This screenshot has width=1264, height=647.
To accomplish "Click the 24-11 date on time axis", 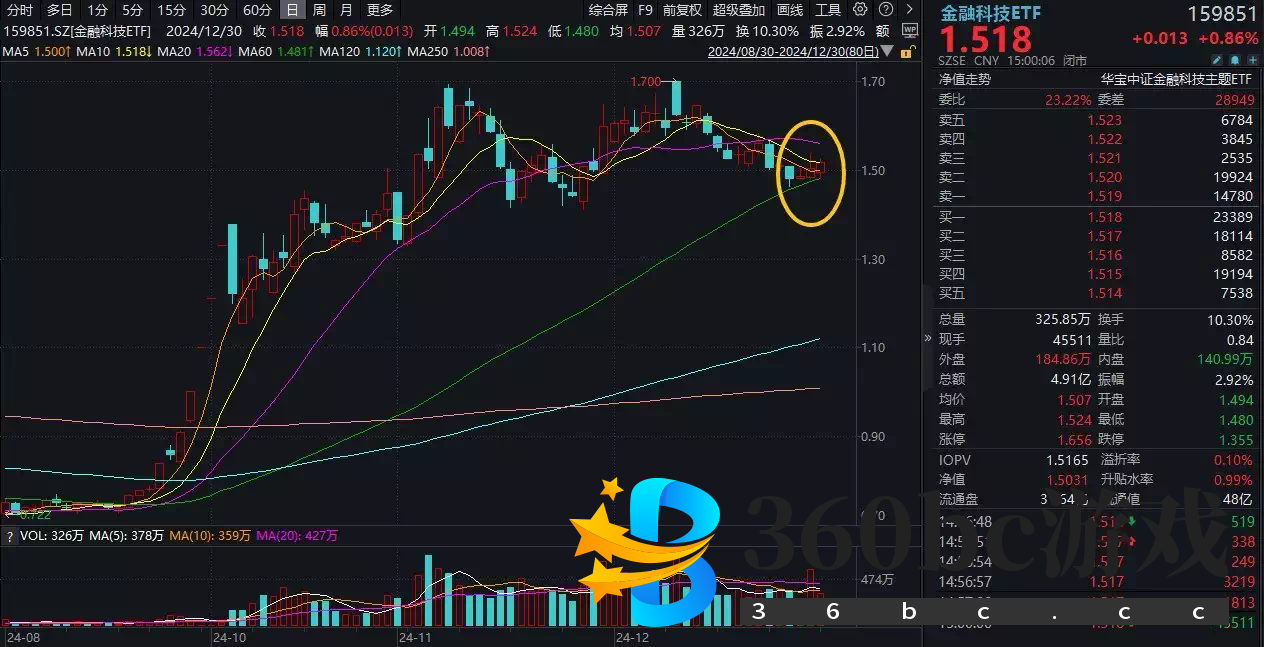I will (413, 636).
